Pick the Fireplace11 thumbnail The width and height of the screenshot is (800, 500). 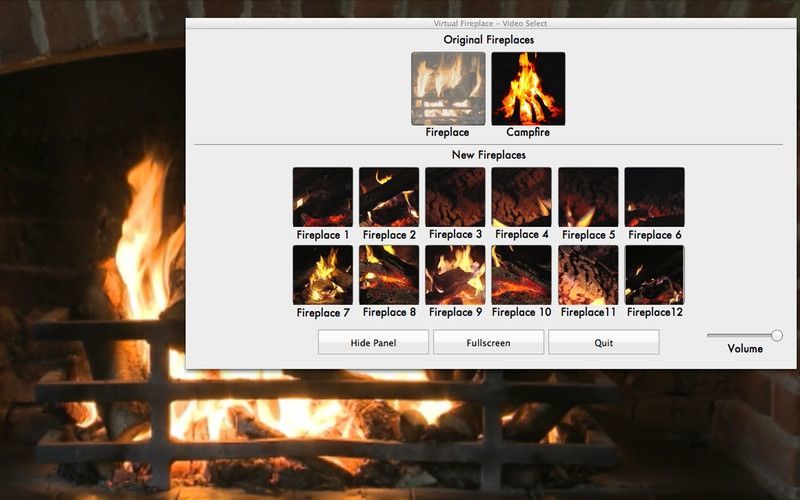pos(588,275)
